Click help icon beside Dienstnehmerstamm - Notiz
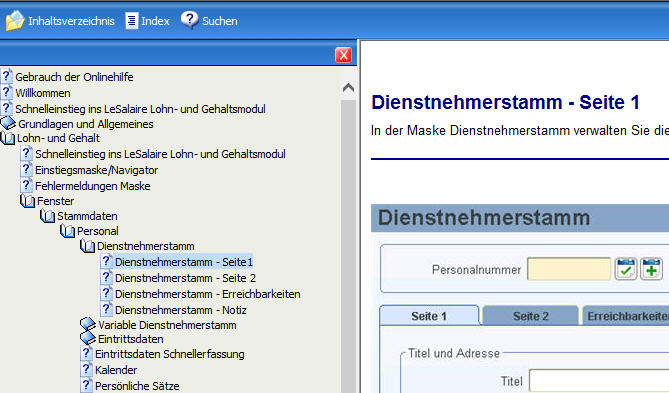Image resolution: width=669 pixels, height=393 pixels. pos(106,309)
